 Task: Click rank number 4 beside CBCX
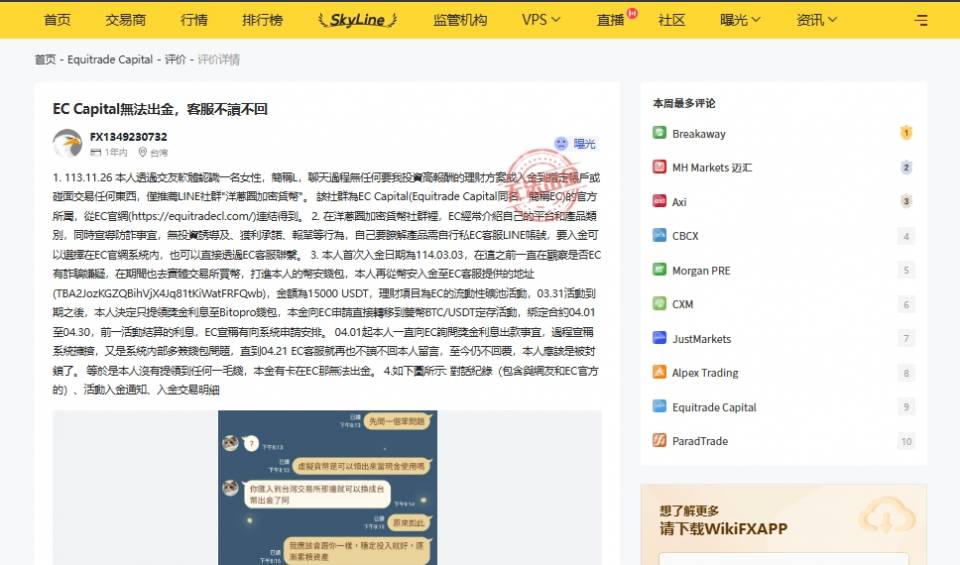click(x=906, y=236)
